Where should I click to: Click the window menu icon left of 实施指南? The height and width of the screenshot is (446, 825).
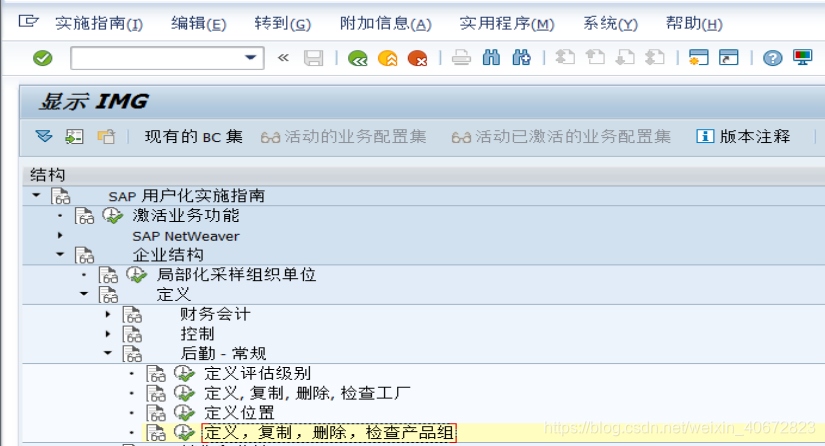(x=28, y=22)
